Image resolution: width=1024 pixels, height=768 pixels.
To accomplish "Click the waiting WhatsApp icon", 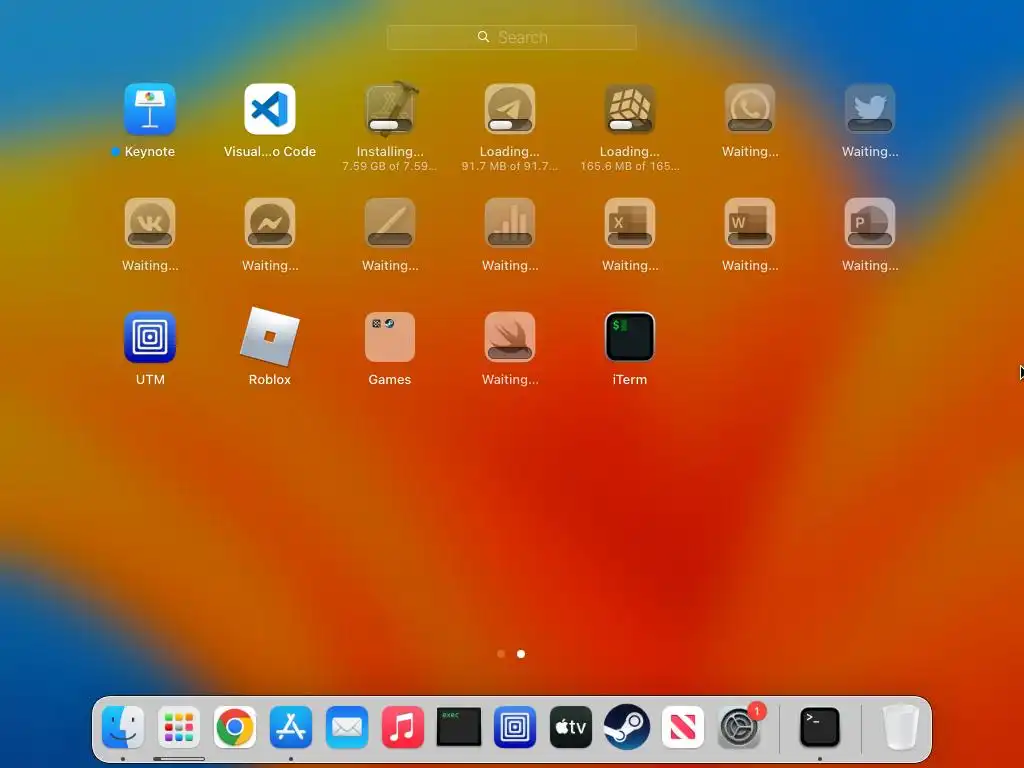I will 750,109.
